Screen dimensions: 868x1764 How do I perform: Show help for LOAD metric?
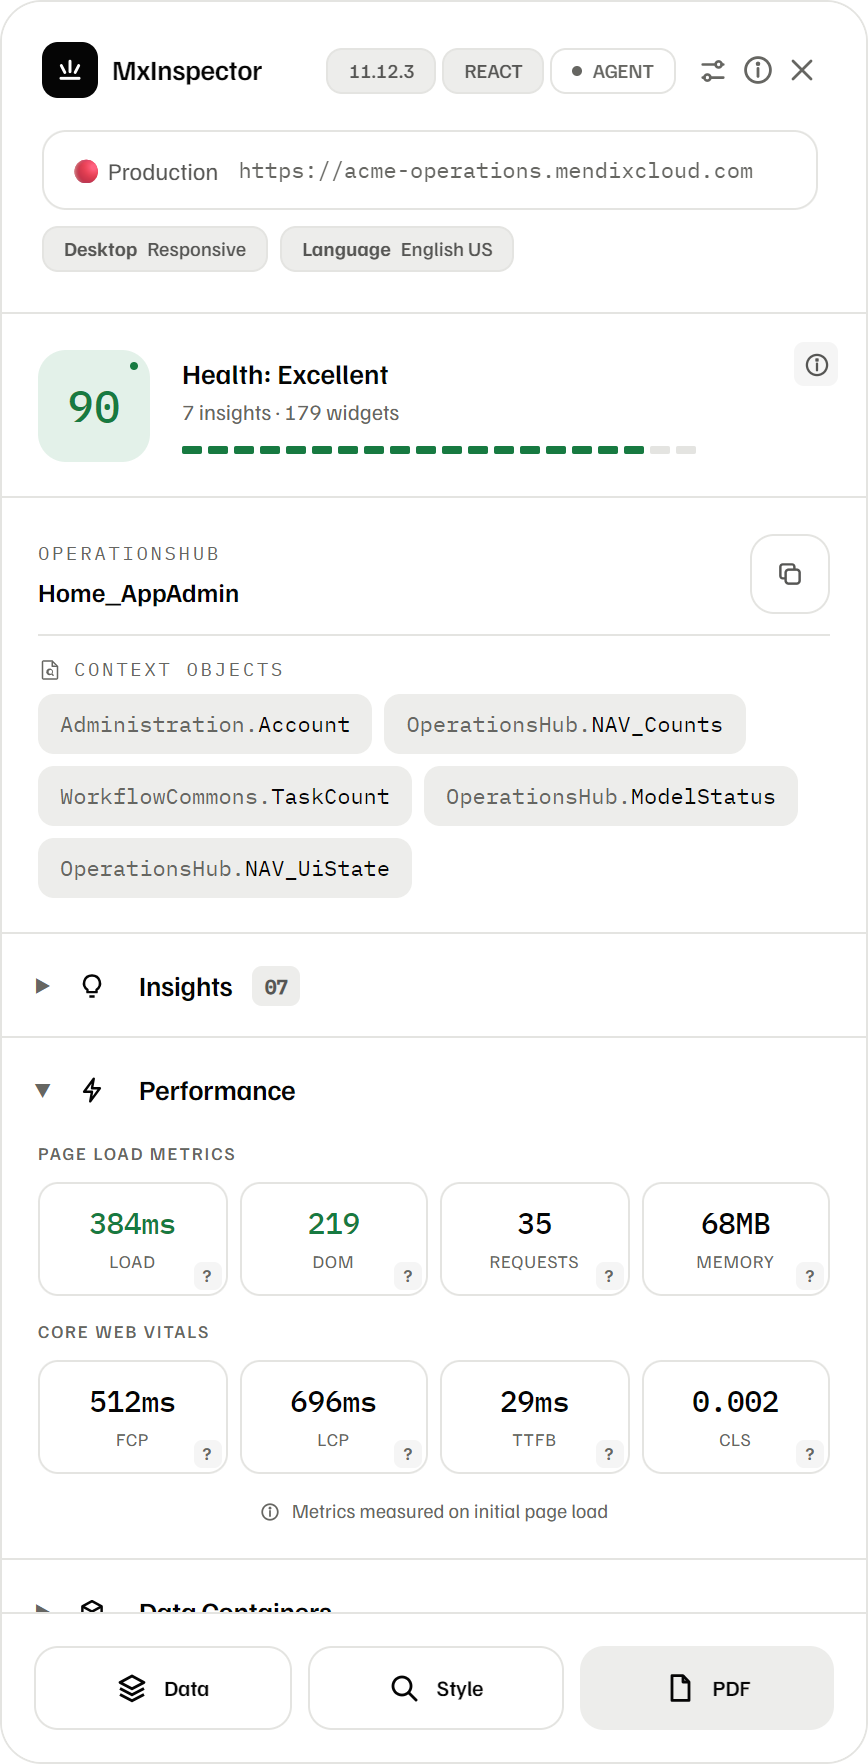[207, 1276]
